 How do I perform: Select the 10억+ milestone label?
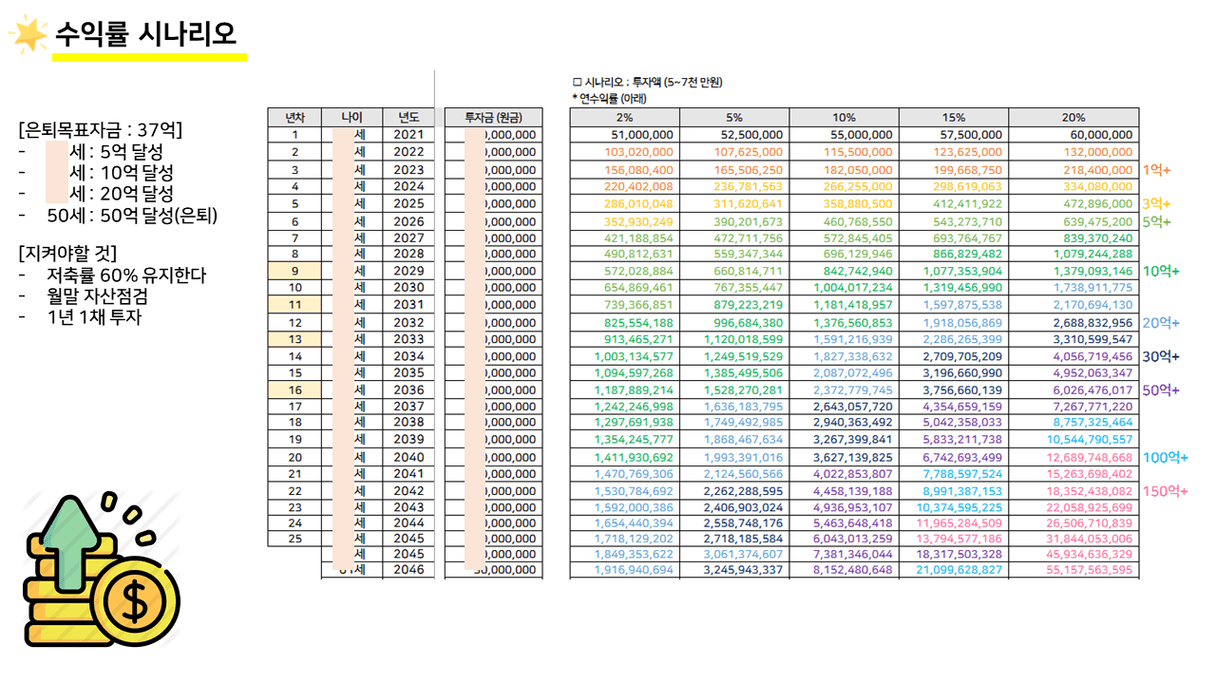pyautogui.click(x=1160, y=271)
